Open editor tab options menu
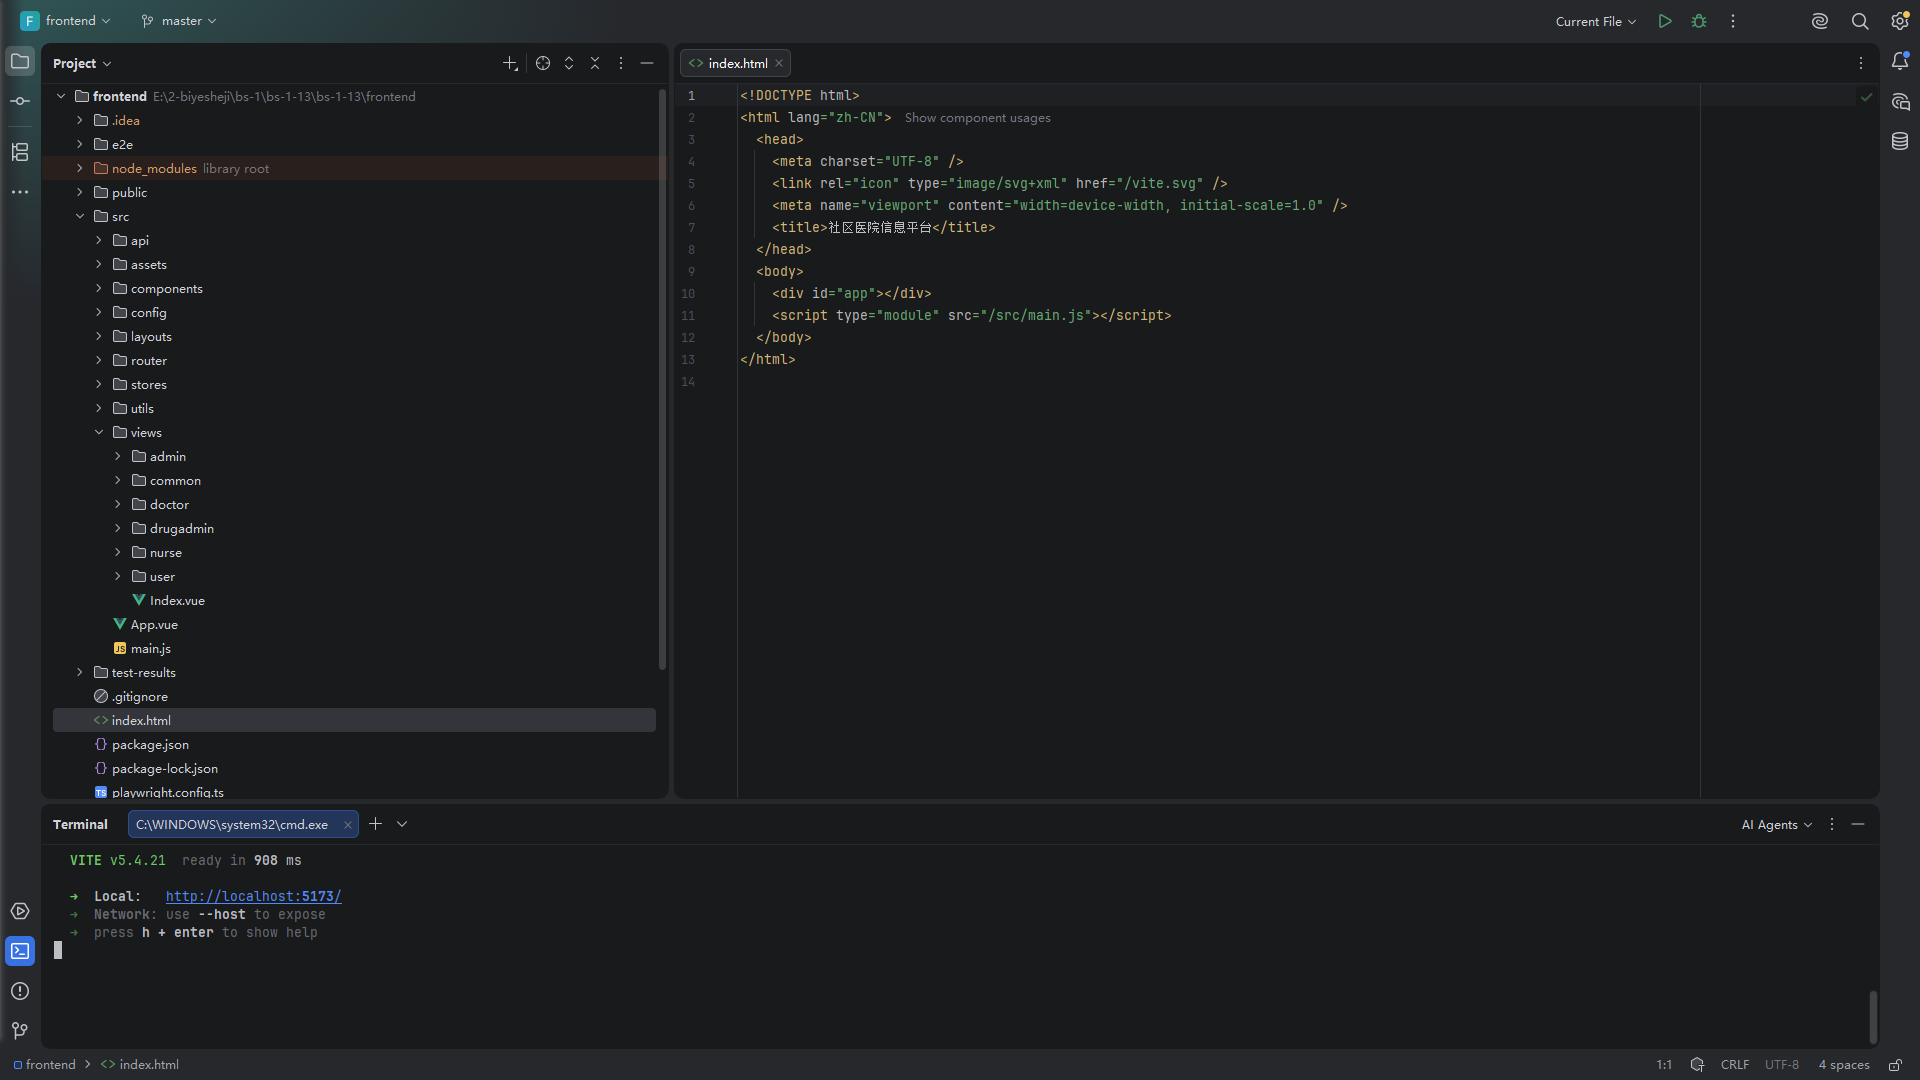 [1861, 63]
